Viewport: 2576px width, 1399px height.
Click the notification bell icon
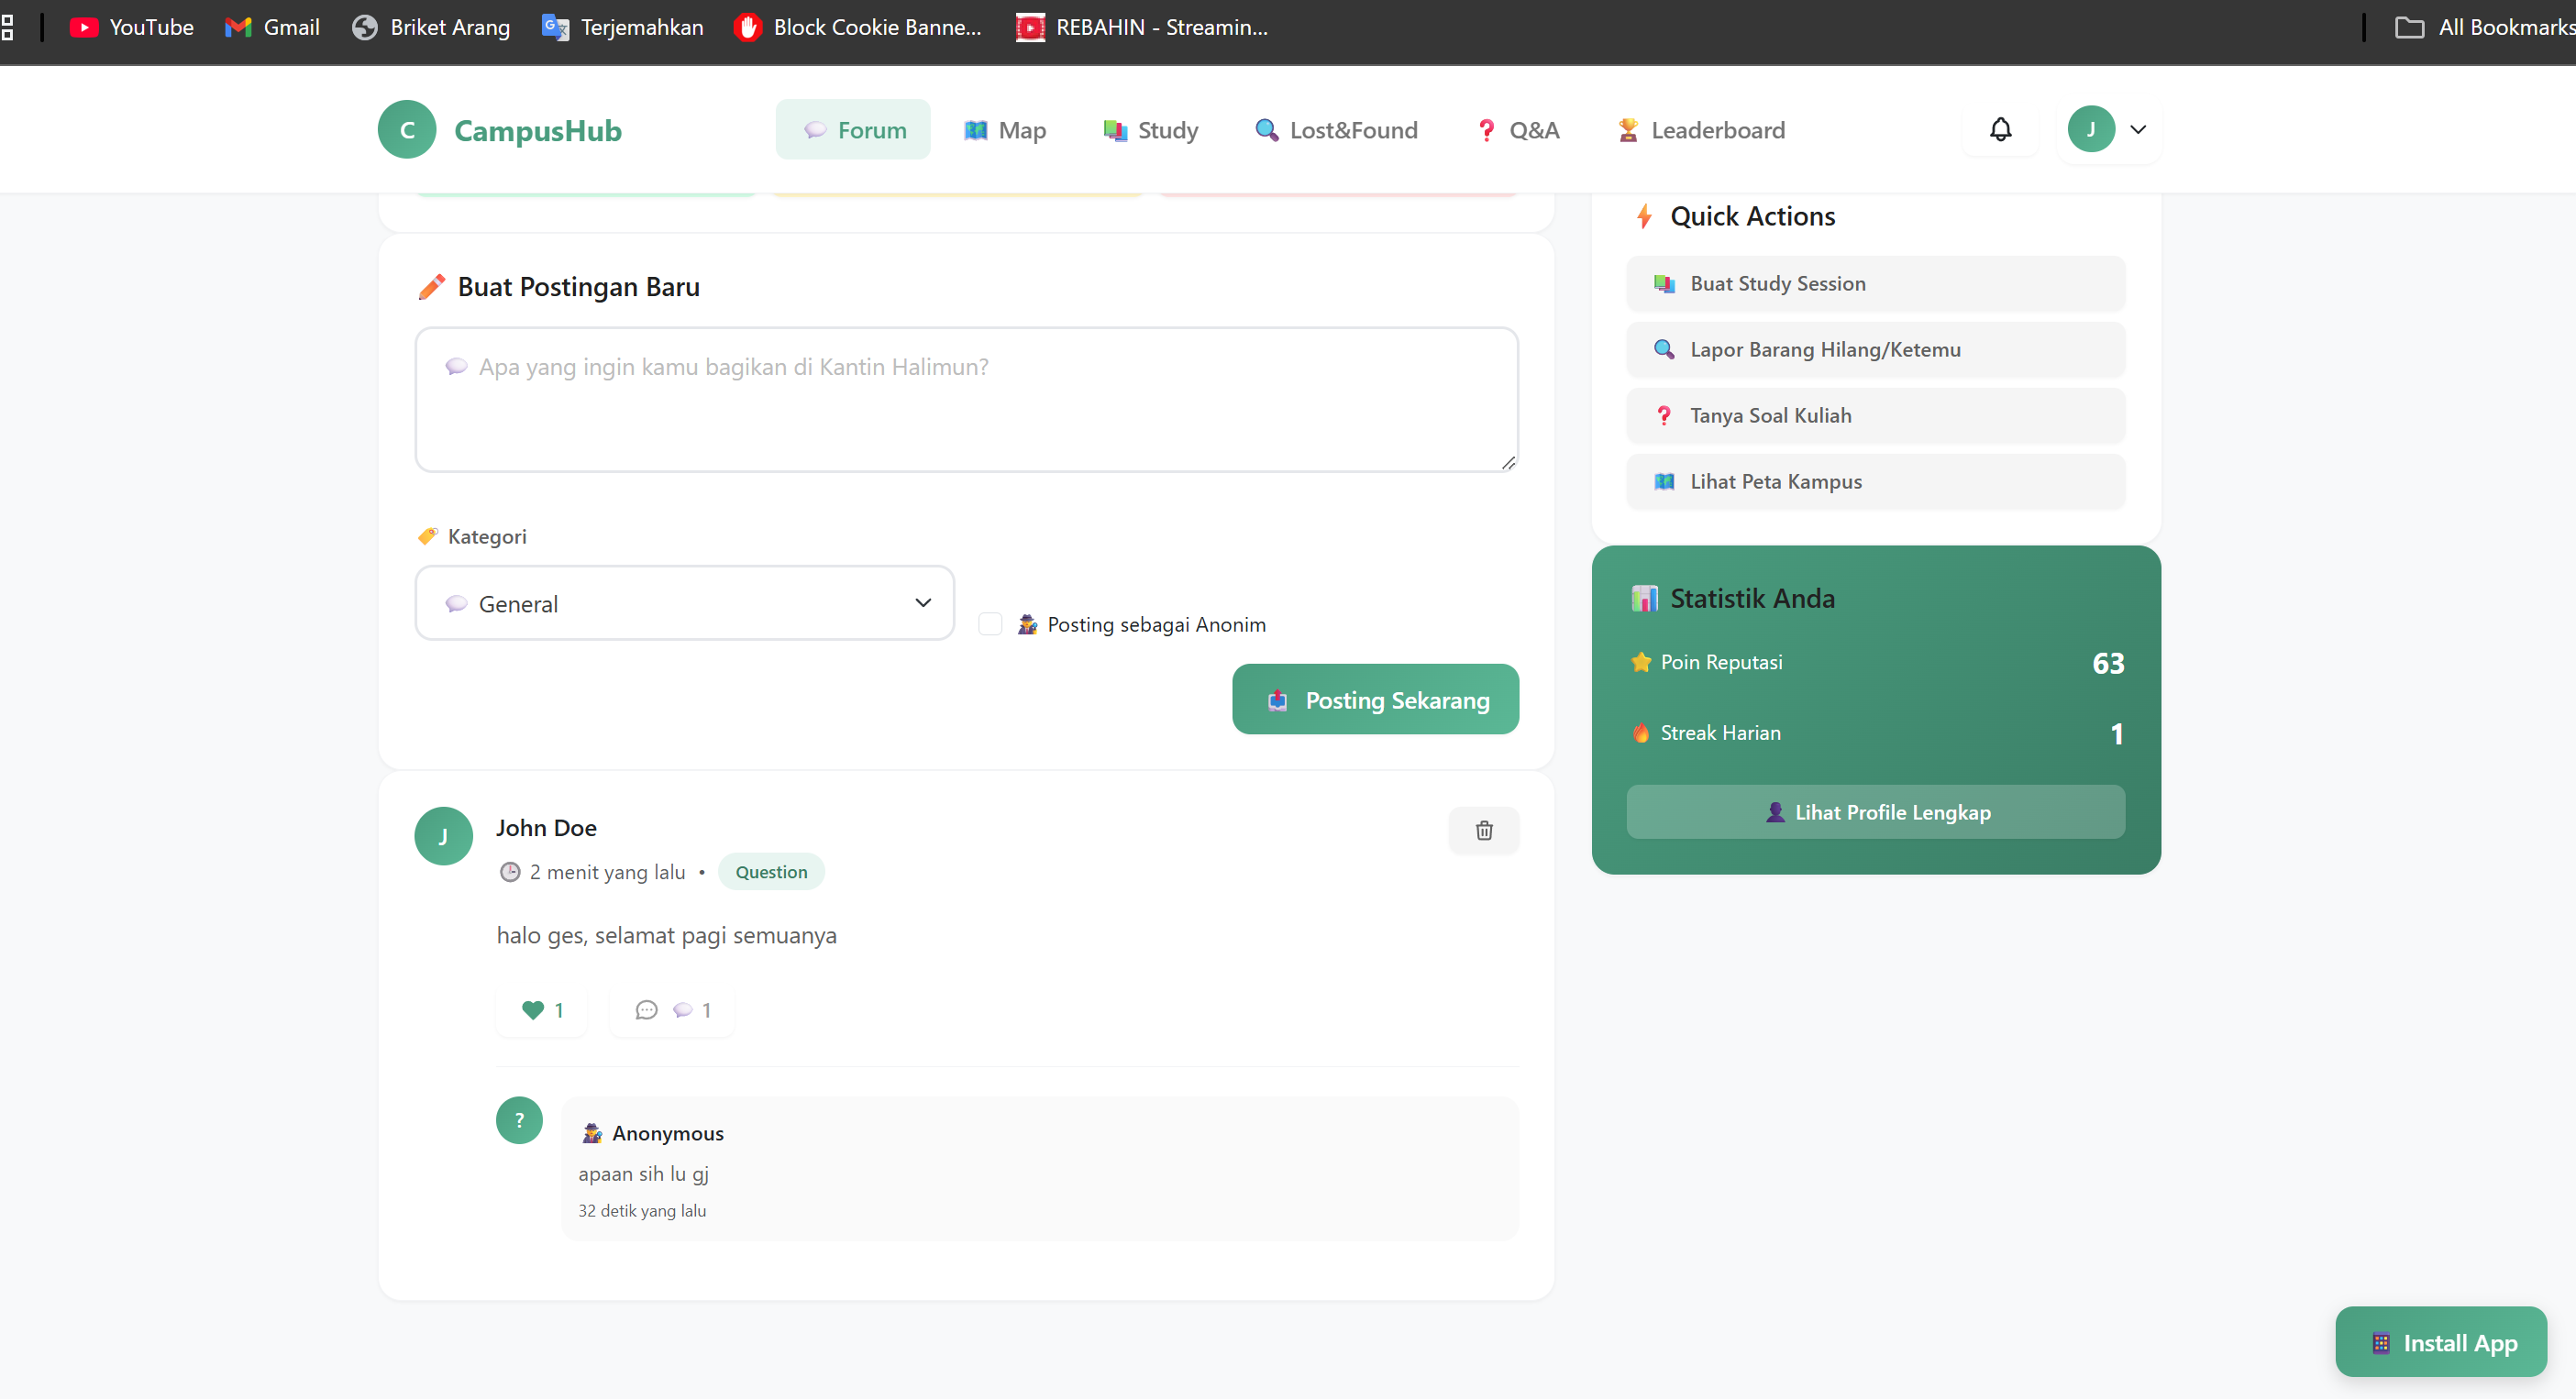pyautogui.click(x=2000, y=130)
